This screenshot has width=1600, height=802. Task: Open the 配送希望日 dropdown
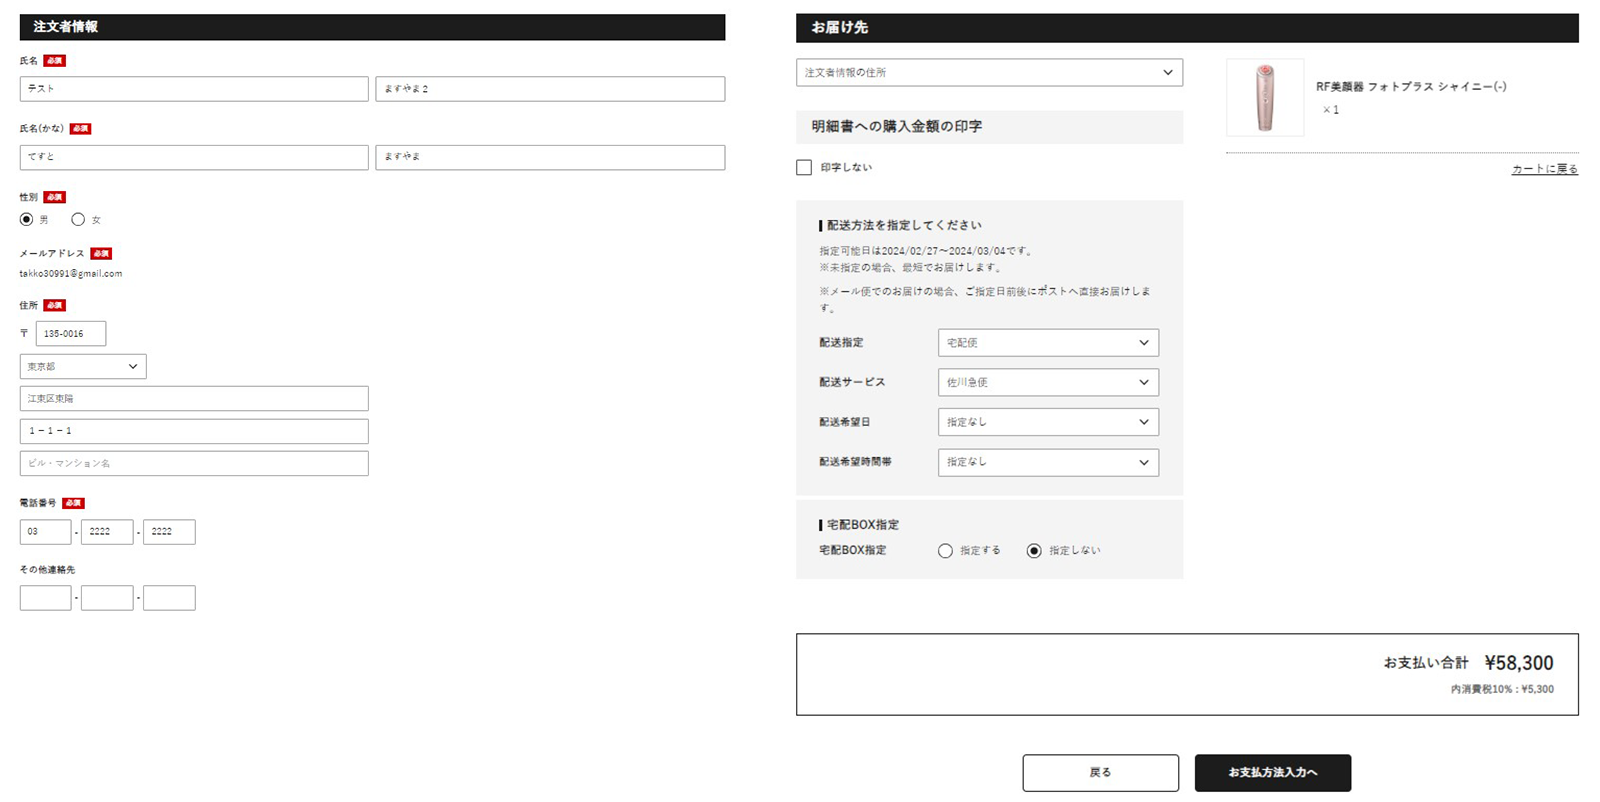(x=1048, y=422)
